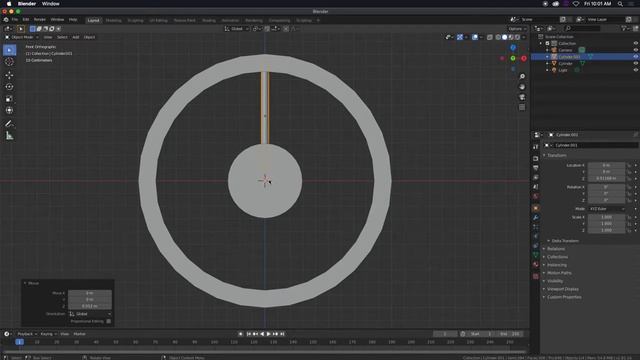
Task: Open the Keying popover in the timeline
Action: pyautogui.click(x=48, y=334)
